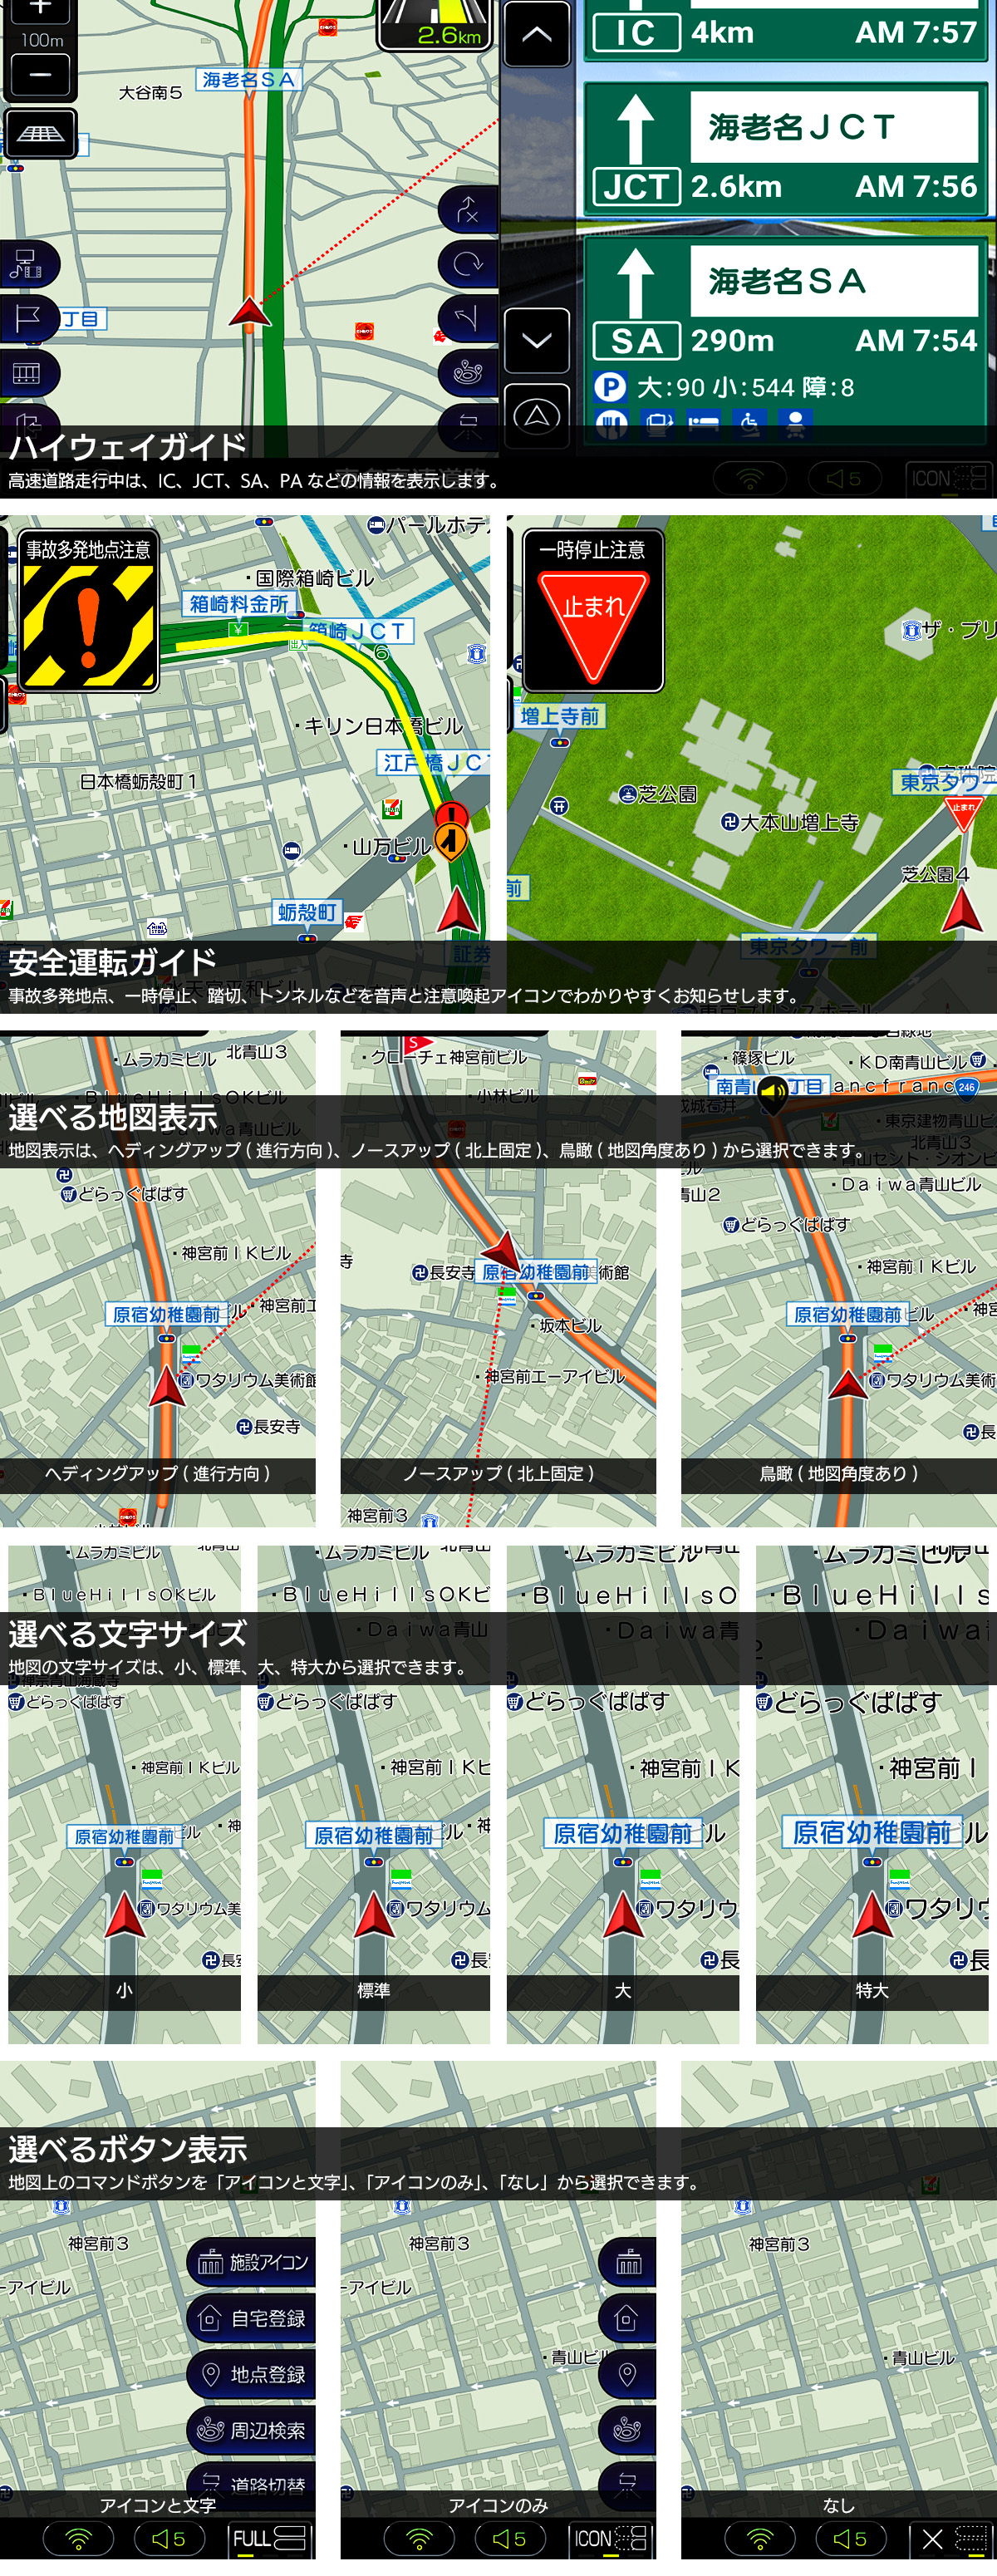Viewport: 997px width, 2576px height.
Task: Toggle the X no-buttons display mode
Action: click(x=952, y=2538)
